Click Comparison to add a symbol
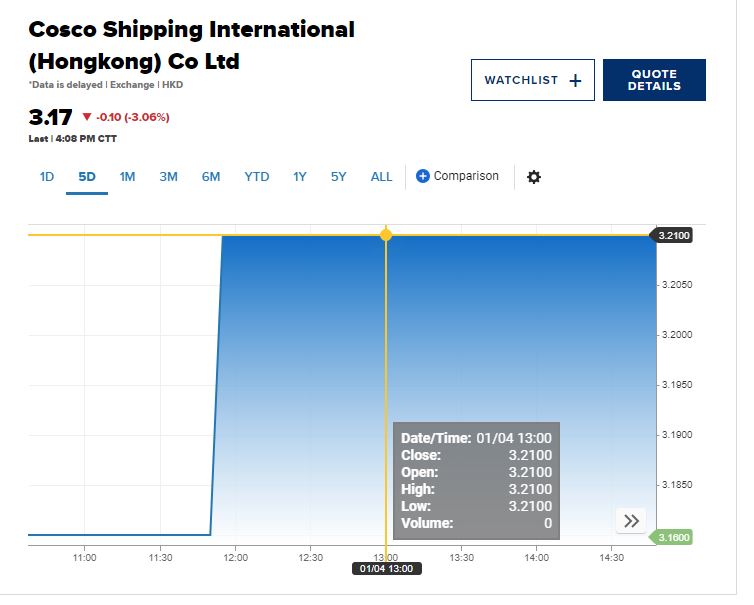This screenshot has width=754, height=605. [x=466, y=176]
